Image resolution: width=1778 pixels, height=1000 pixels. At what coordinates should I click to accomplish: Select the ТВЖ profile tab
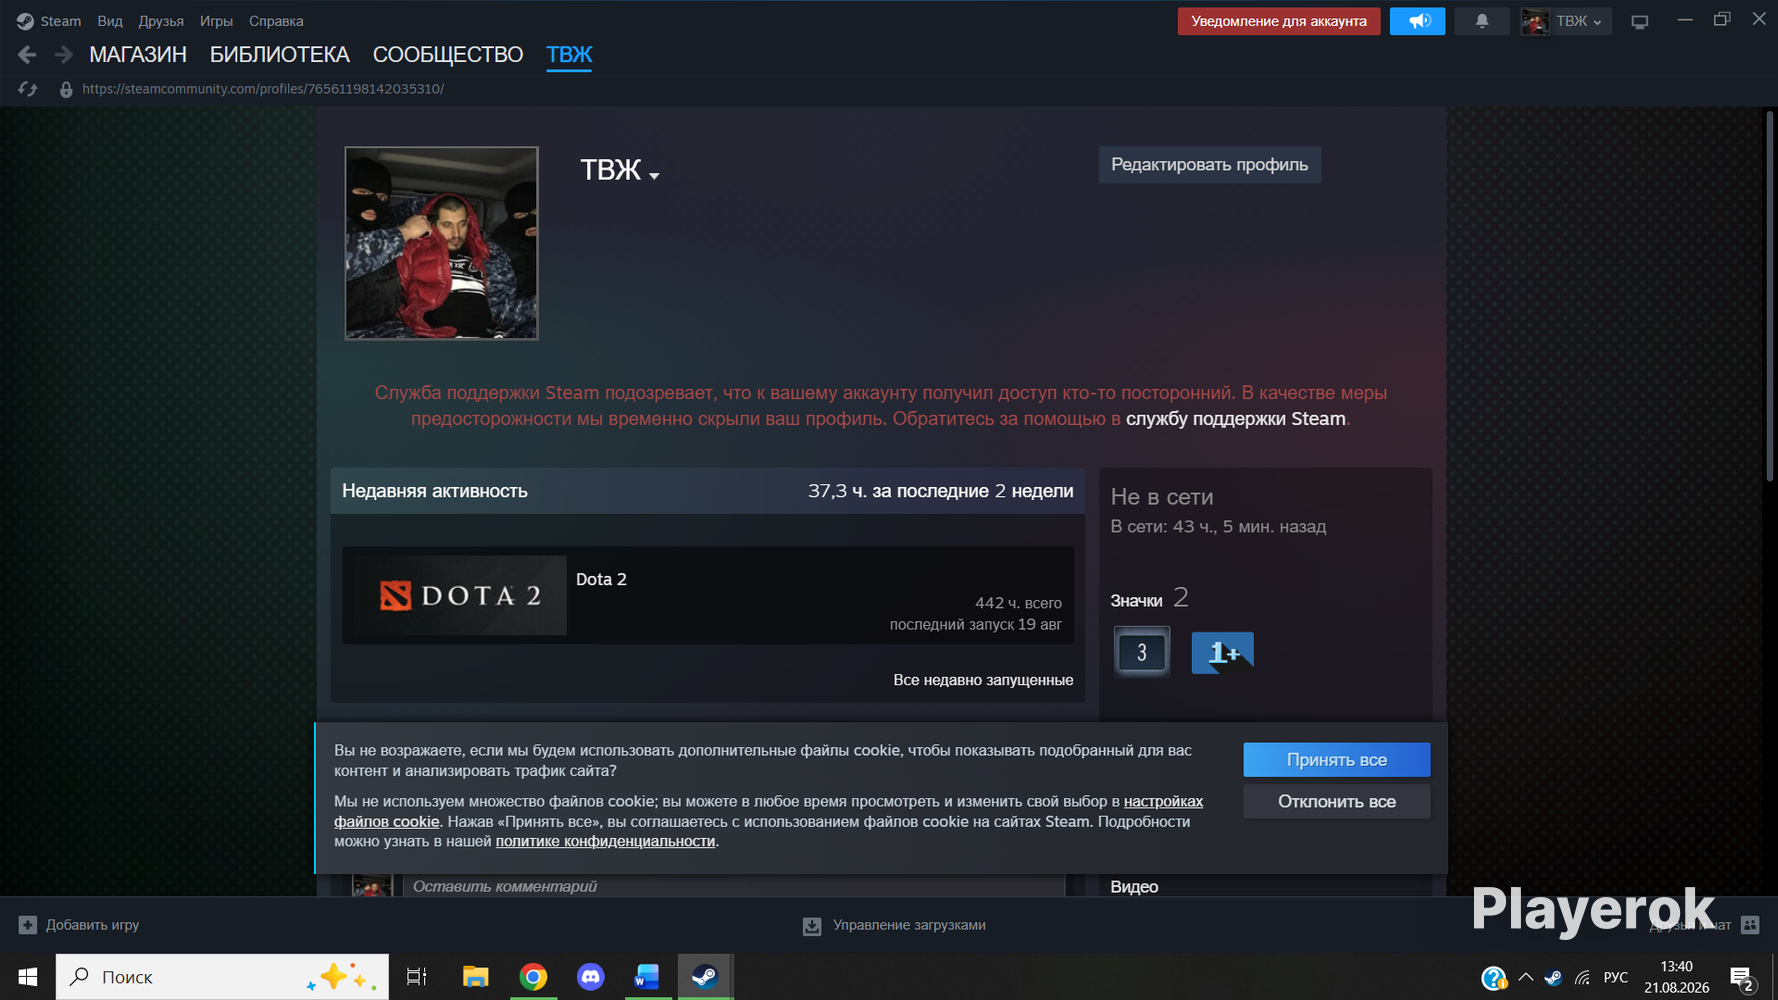pos(569,55)
